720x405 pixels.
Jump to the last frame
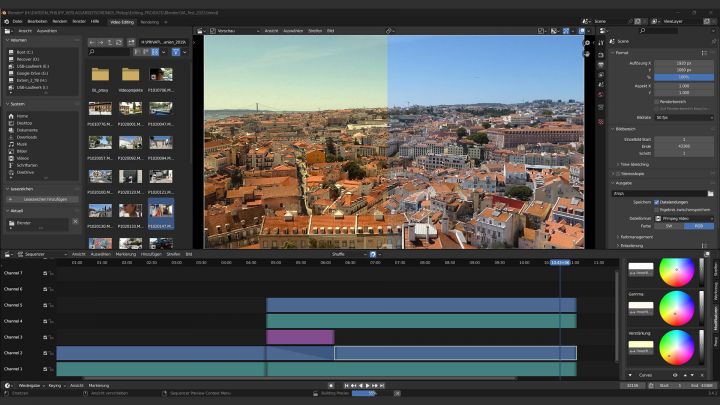pos(382,386)
